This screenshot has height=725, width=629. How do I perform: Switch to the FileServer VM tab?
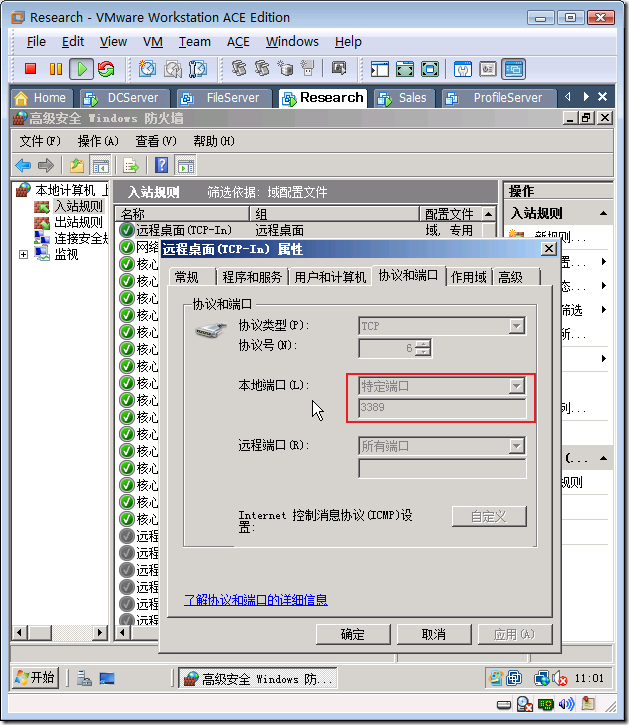tap(224, 98)
